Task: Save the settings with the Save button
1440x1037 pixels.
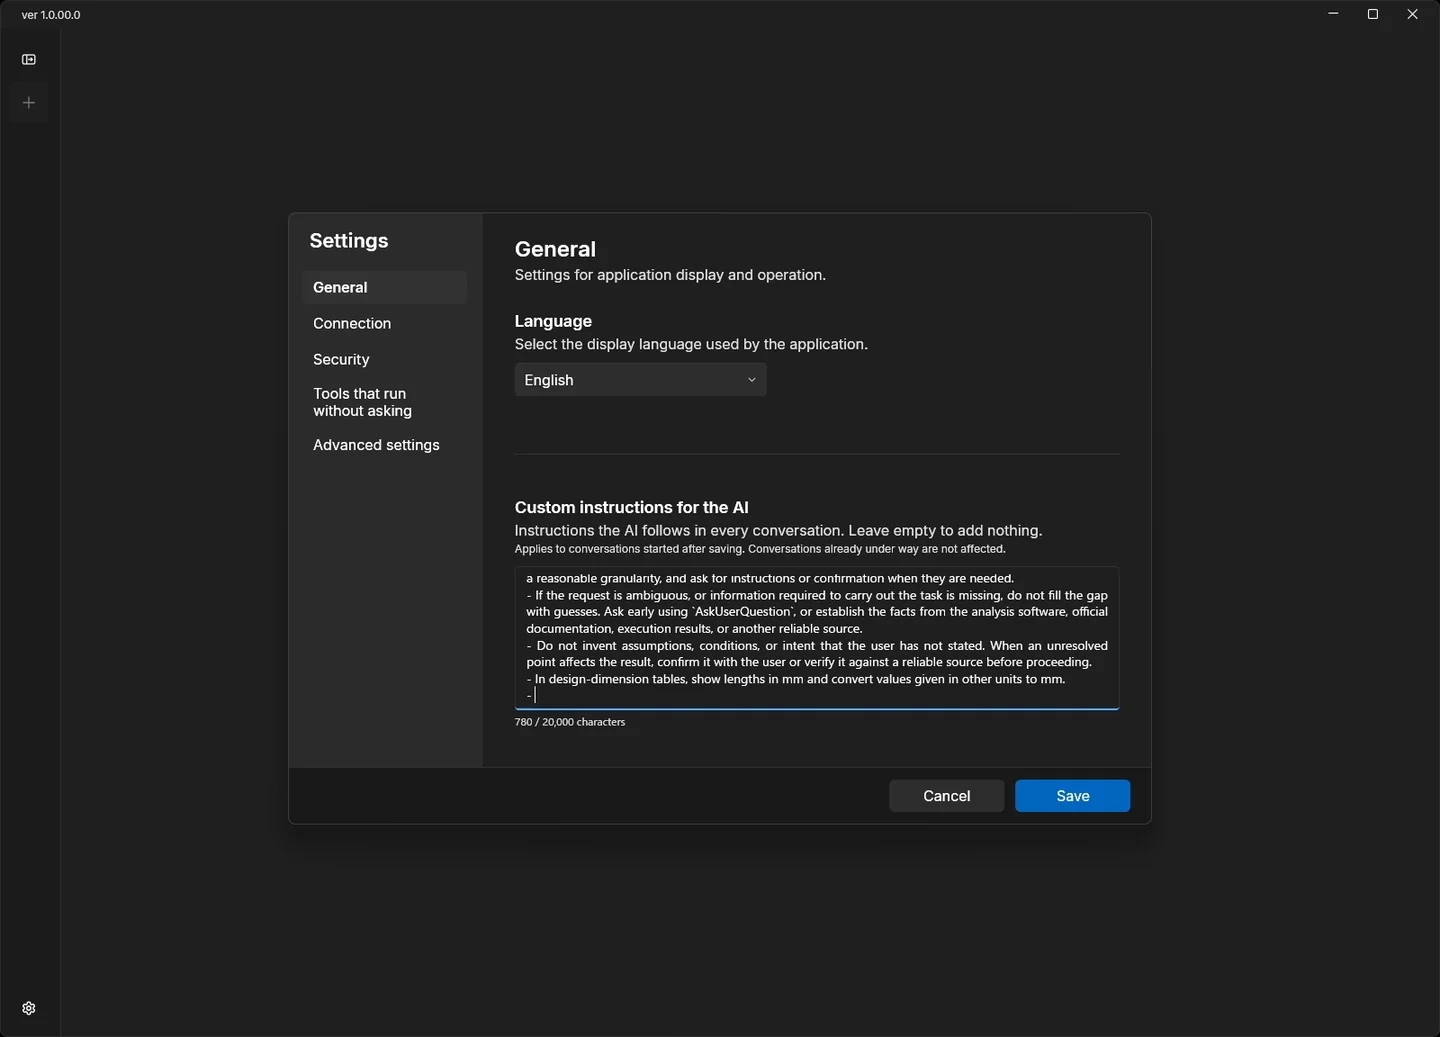Action: (x=1072, y=796)
